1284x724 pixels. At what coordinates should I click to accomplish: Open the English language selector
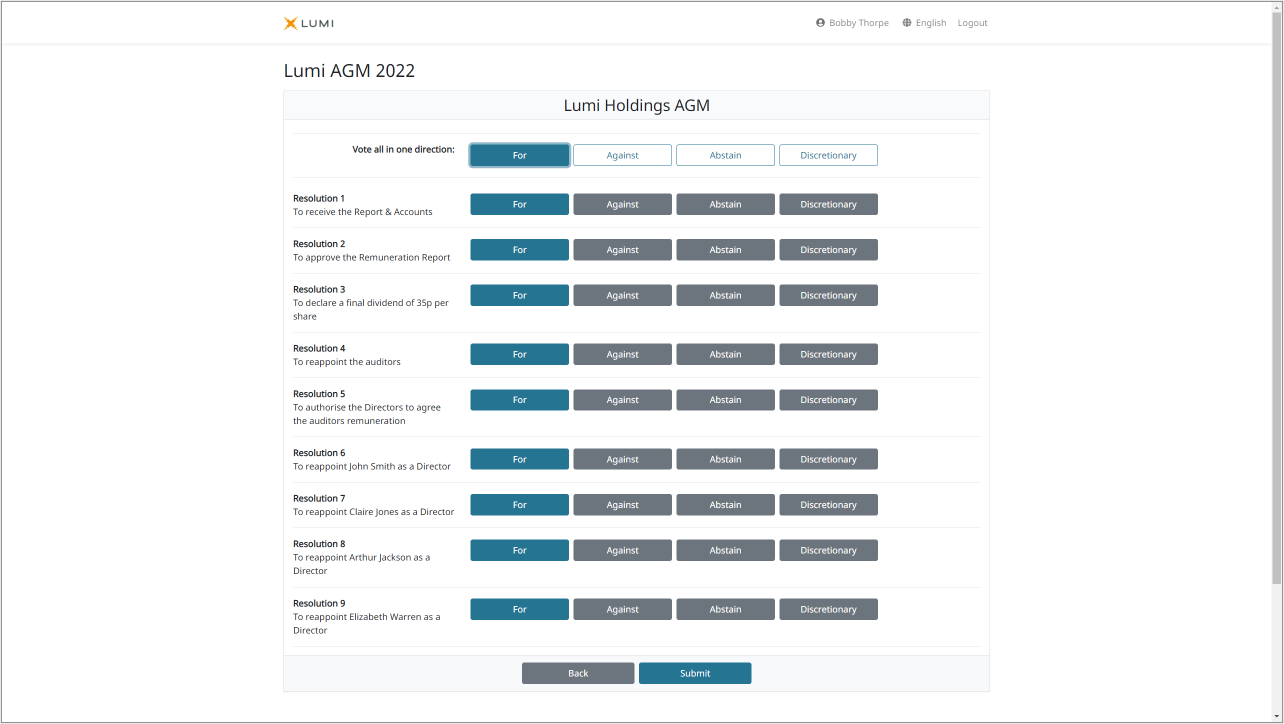tap(931, 23)
